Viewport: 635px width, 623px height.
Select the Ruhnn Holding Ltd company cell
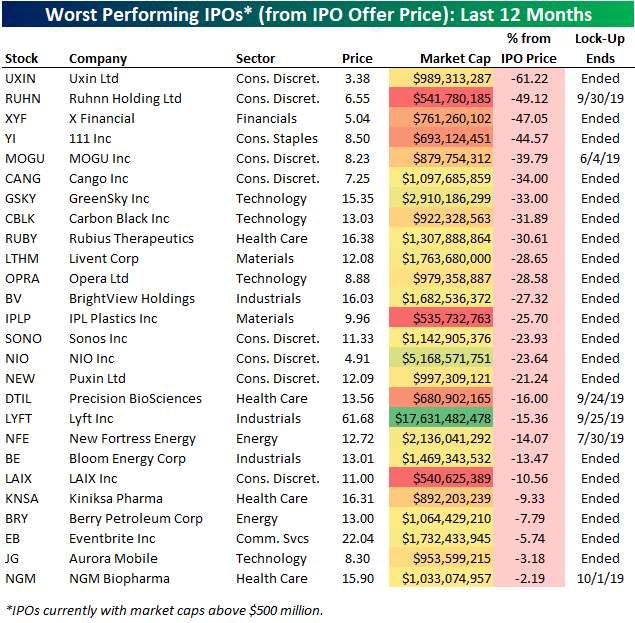[x=125, y=99]
